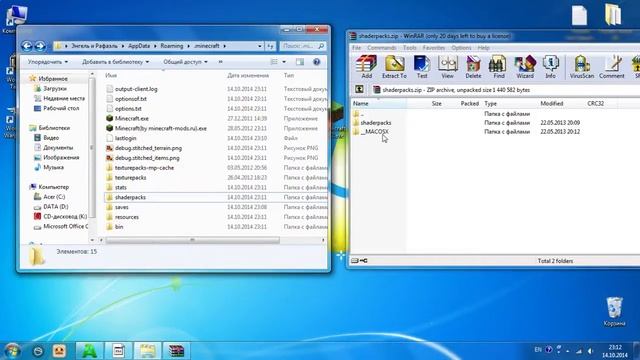640x360 pixels.
Task: Expand the arrow after Roaming in path
Action: point(188,46)
